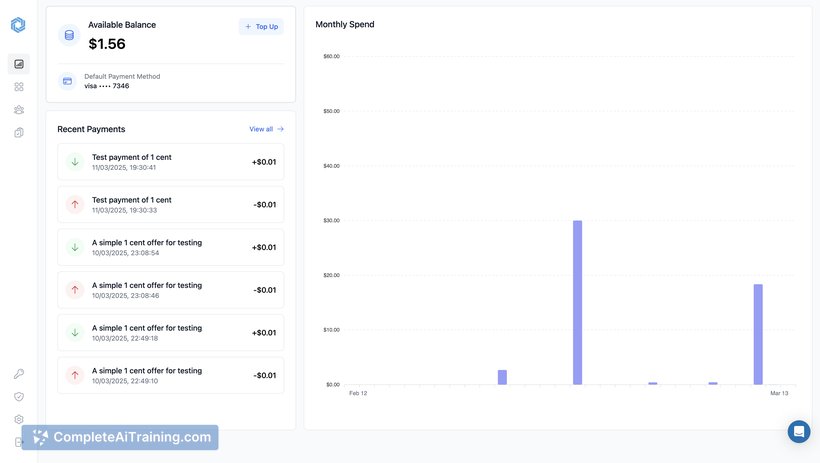Click the $1.56 balance amount
820x463 pixels.
107,44
